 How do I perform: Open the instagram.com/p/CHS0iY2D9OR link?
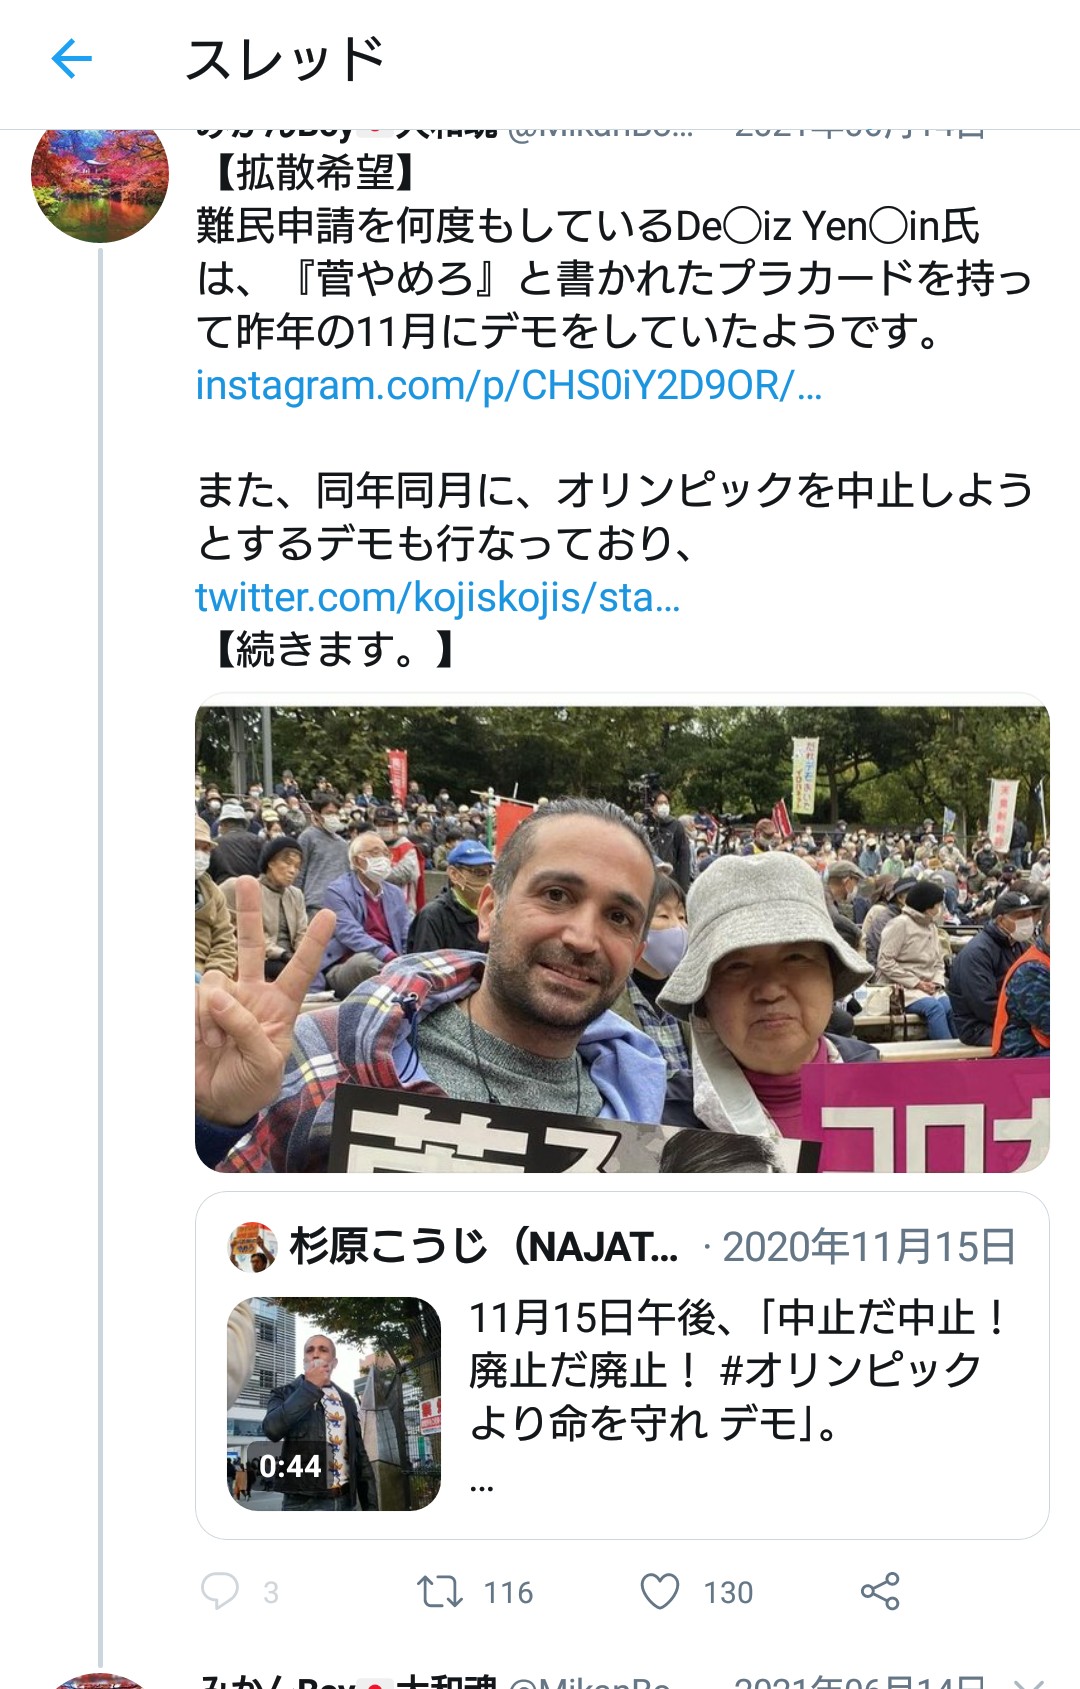coord(509,385)
